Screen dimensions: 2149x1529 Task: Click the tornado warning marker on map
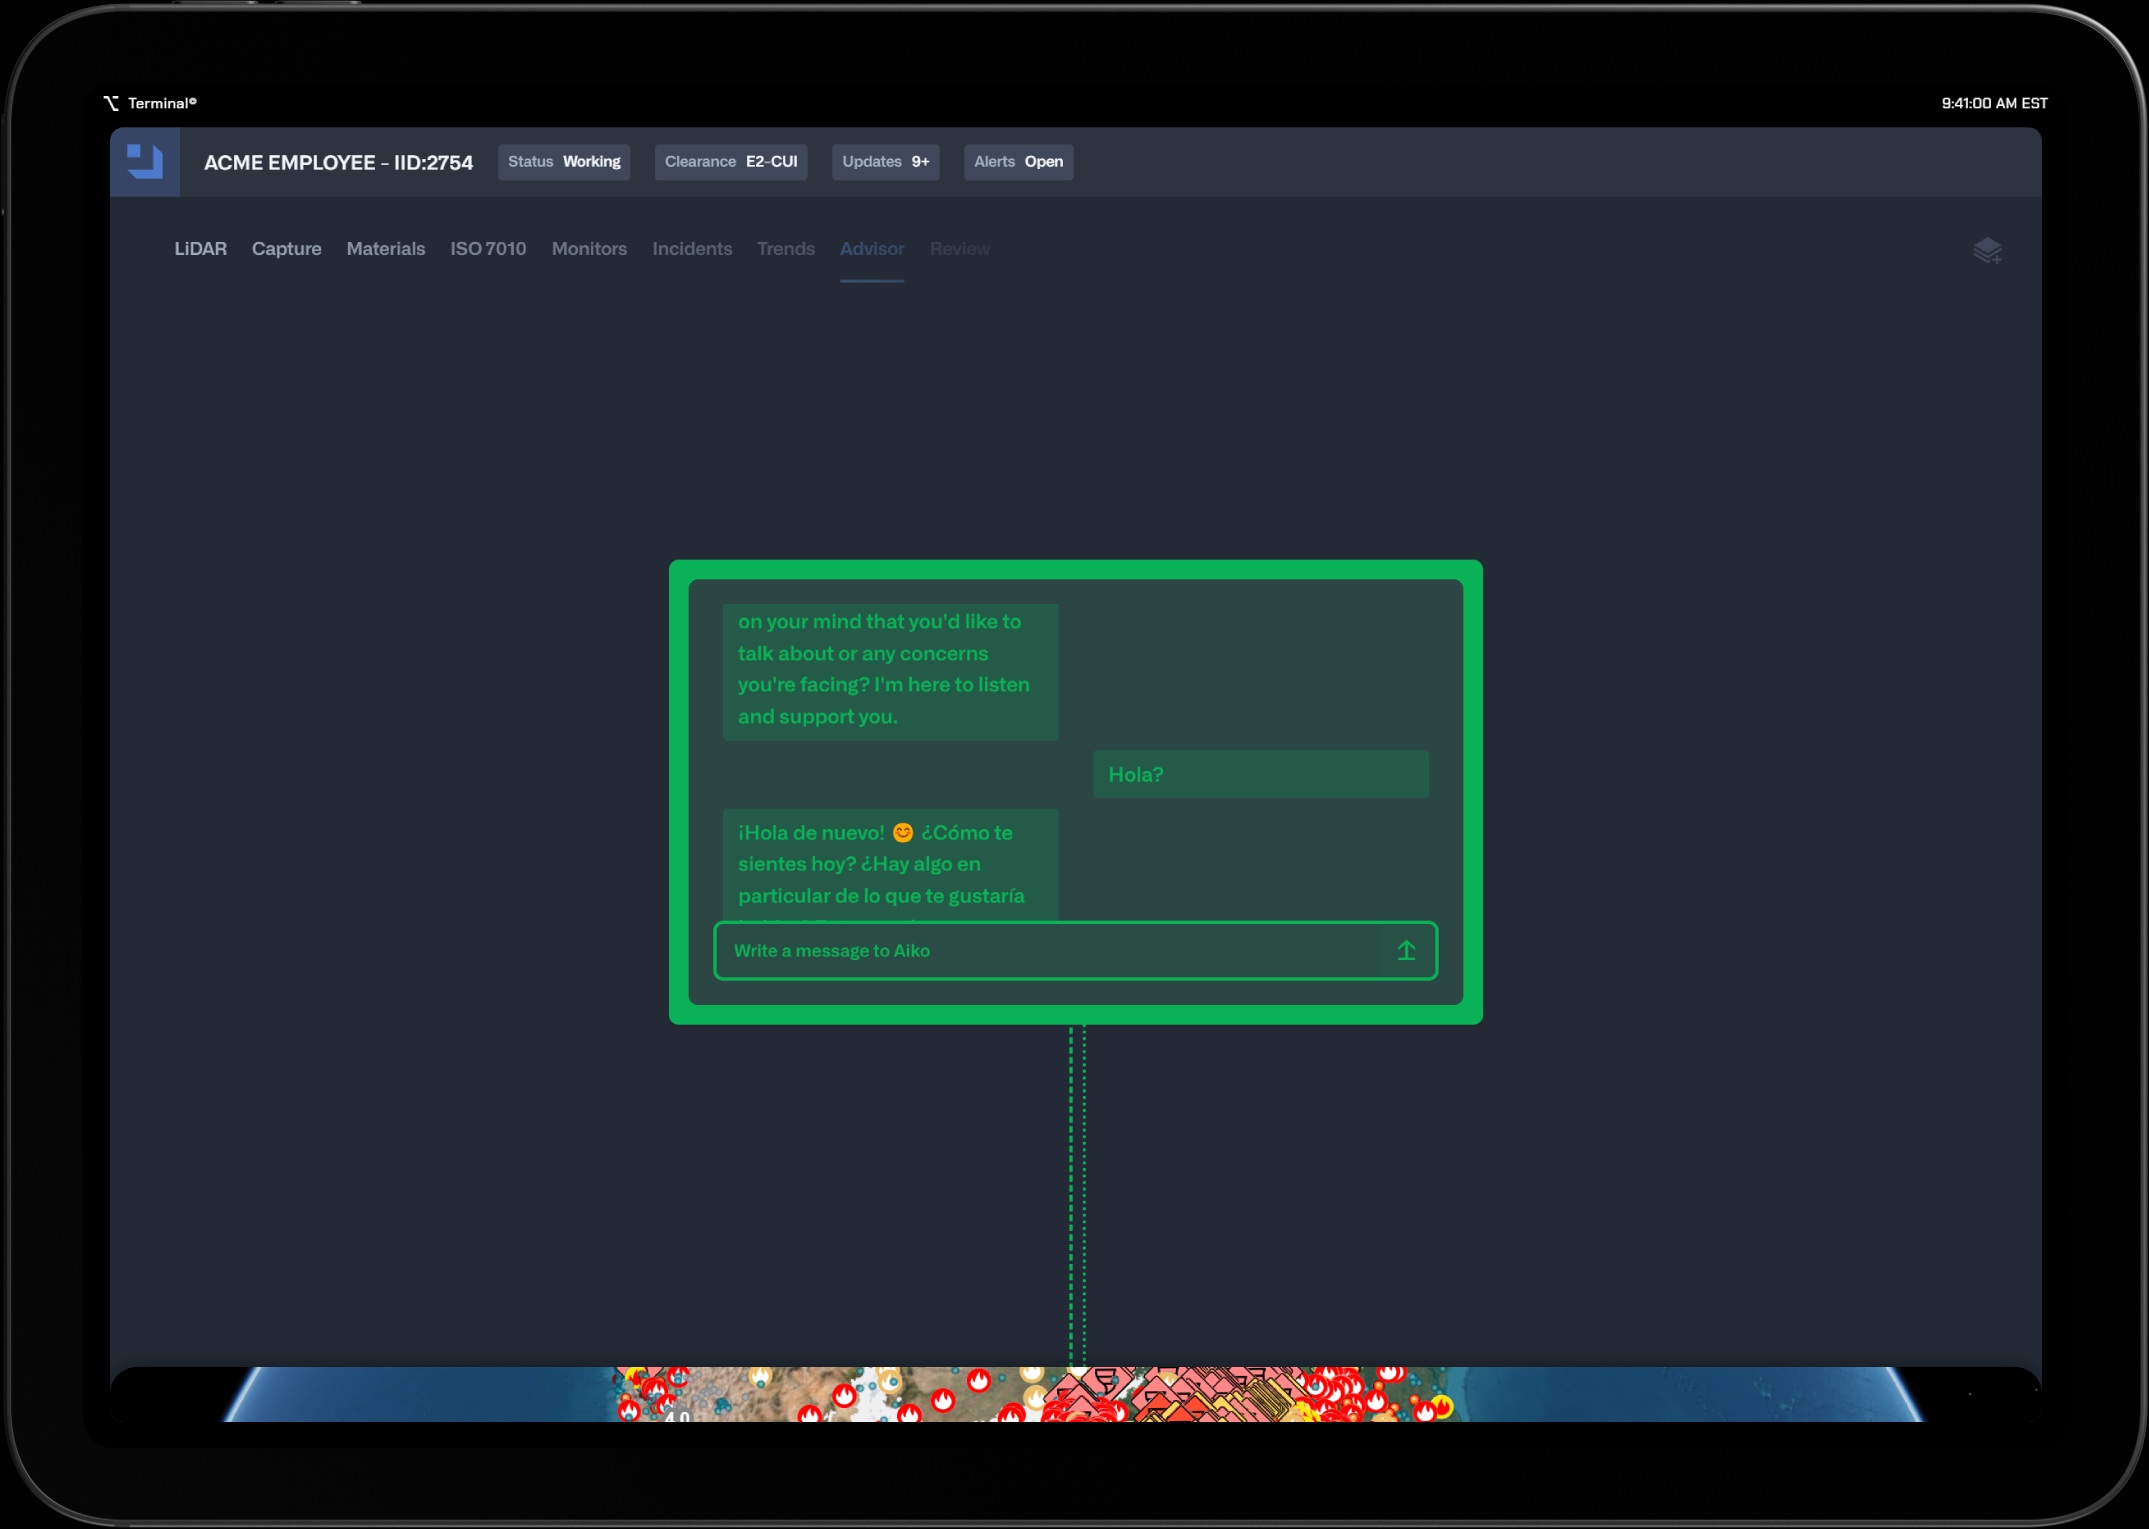coord(1104,1380)
